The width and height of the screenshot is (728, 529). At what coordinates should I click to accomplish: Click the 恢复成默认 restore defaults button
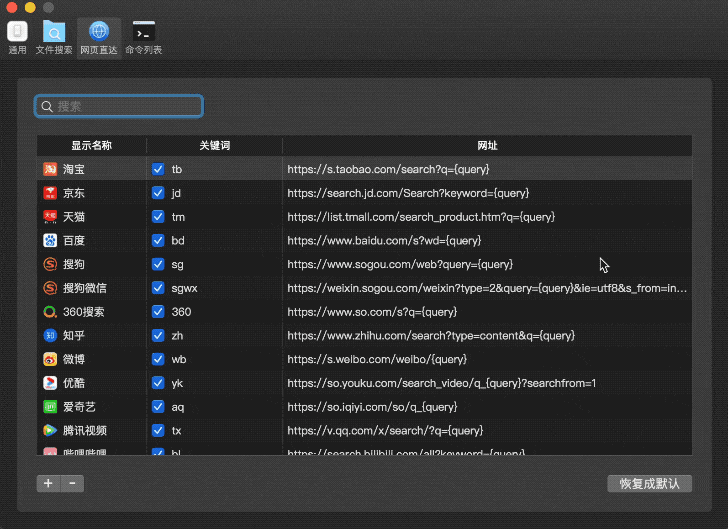[650, 483]
